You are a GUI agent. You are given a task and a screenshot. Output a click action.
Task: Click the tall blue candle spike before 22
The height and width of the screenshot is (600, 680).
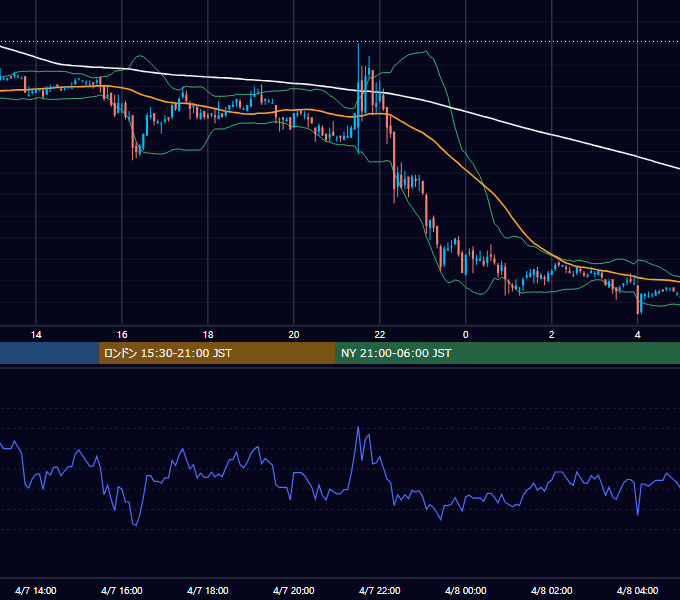click(x=358, y=98)
